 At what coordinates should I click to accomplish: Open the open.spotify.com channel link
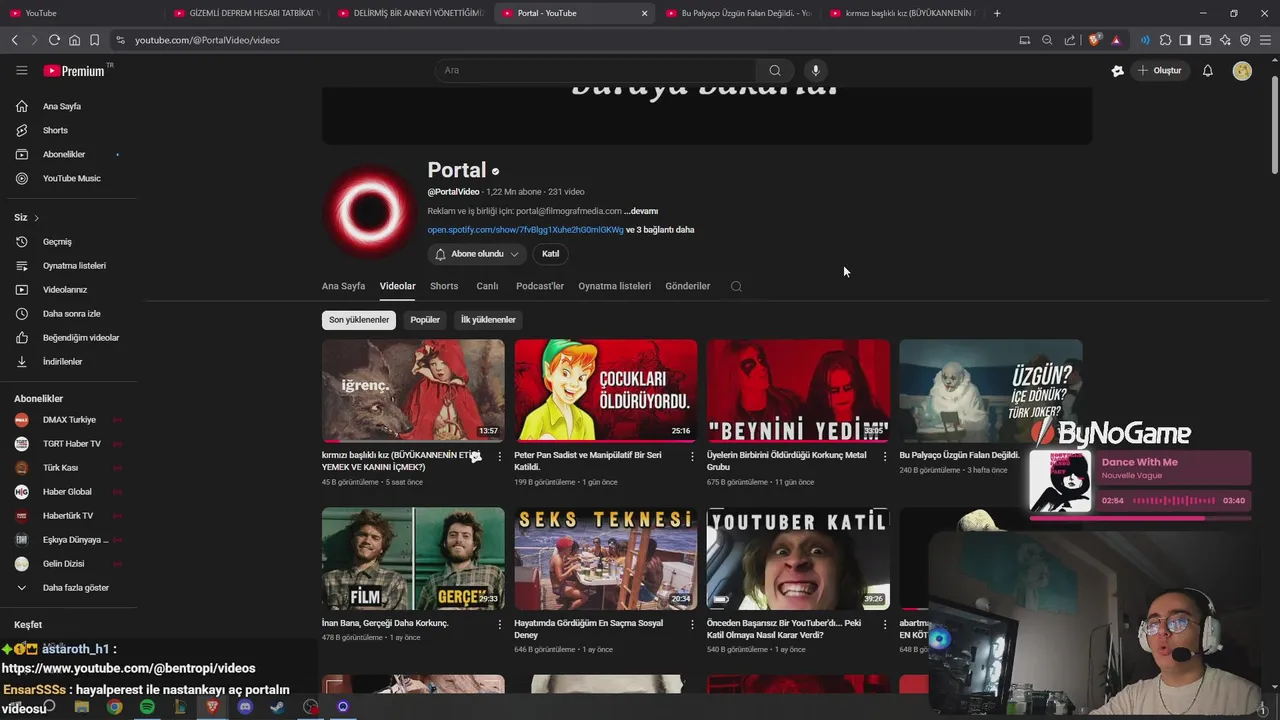[525, 230]
